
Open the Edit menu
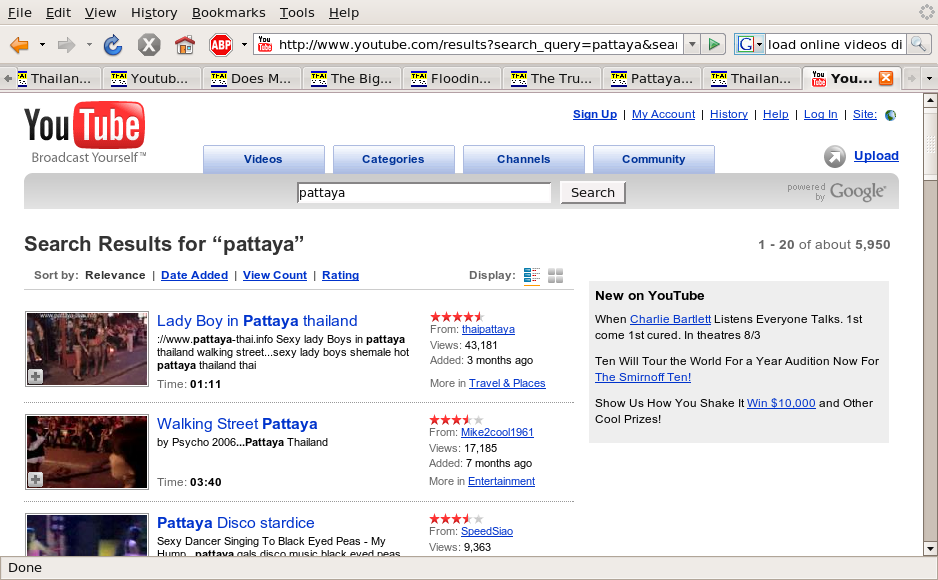58,13
